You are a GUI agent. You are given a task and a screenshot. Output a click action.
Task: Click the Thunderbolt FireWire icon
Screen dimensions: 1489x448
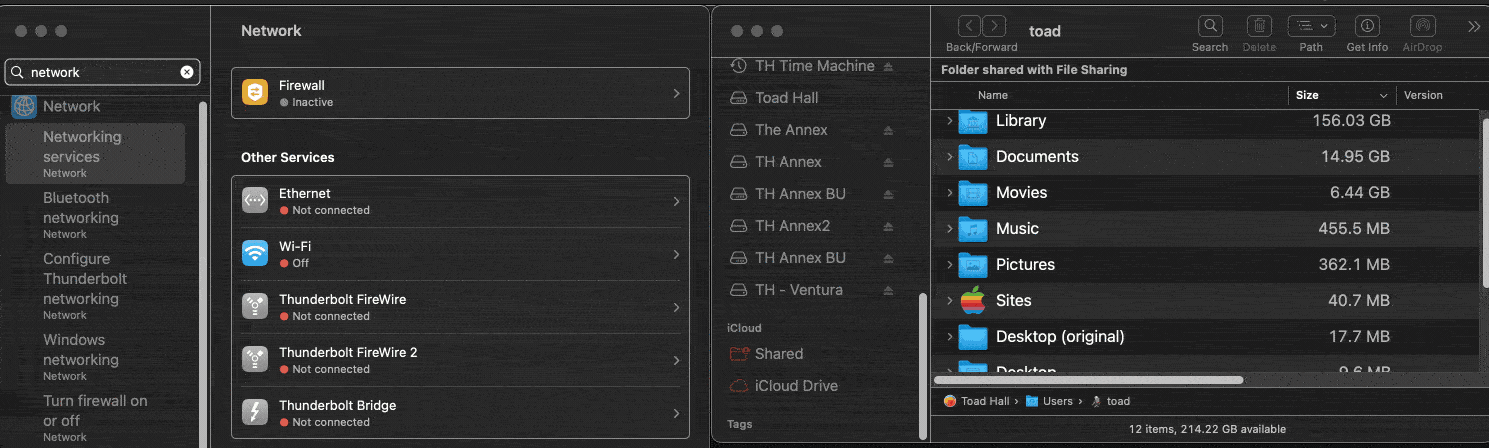pos(255,307)
